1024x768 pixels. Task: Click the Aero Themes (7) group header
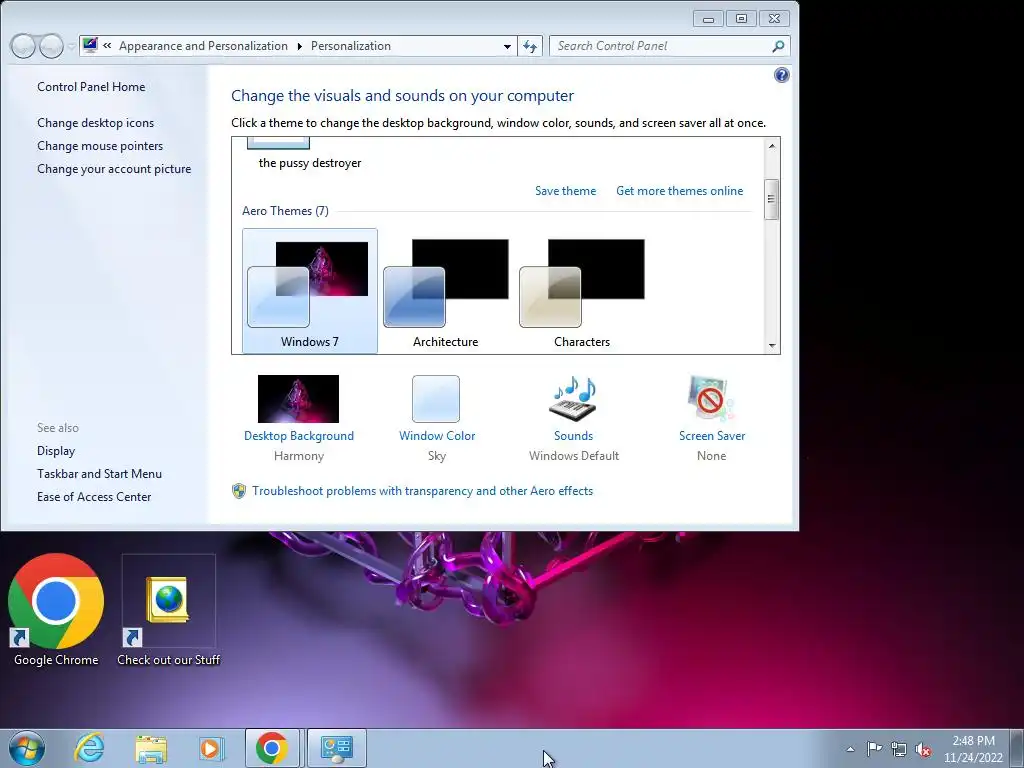tap(285, 211)
